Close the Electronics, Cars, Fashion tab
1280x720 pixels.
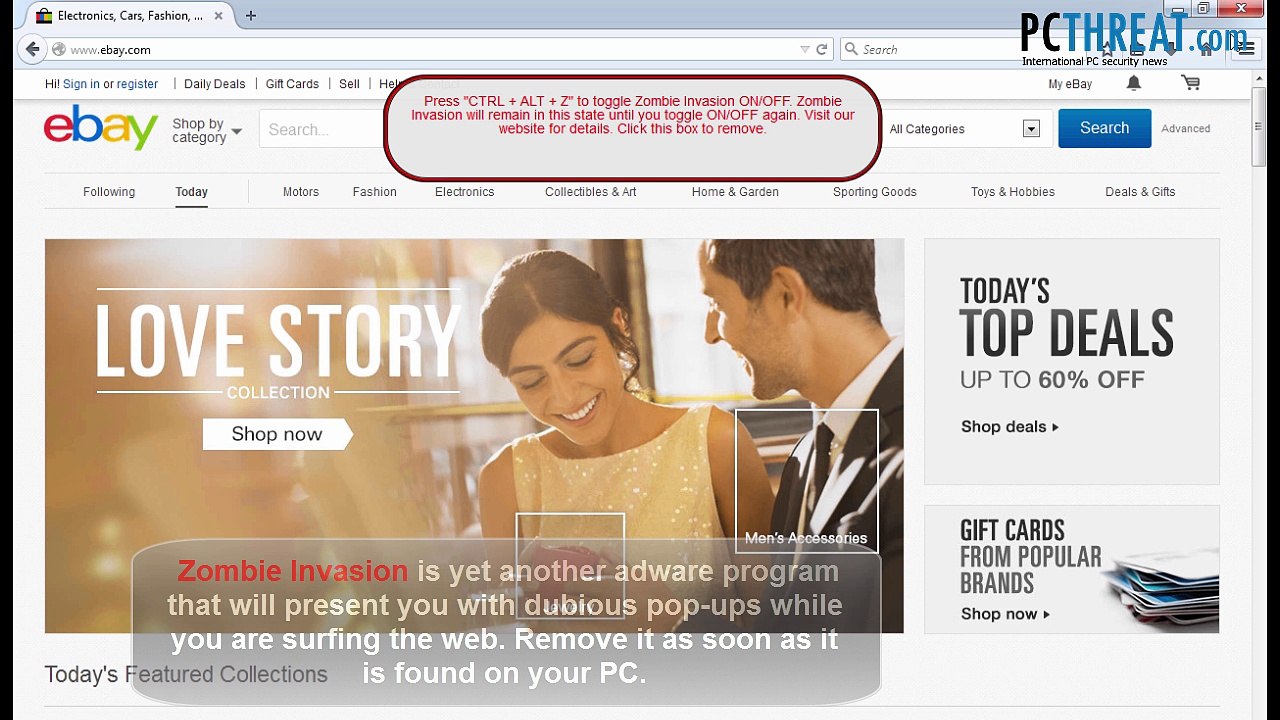point(218,16)
